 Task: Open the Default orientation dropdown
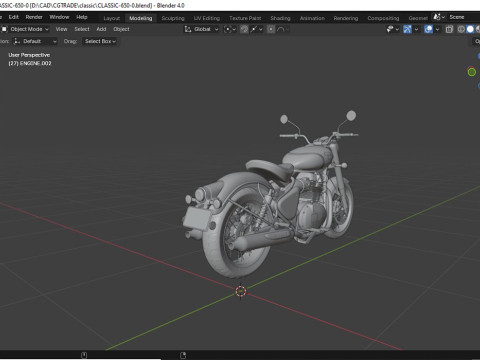point(35,41)
